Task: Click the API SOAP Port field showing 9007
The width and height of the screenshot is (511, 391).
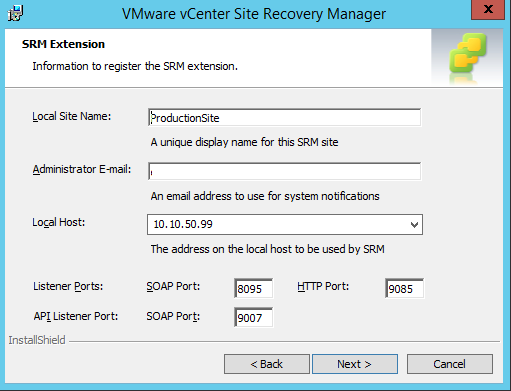Action: [254, 317]
